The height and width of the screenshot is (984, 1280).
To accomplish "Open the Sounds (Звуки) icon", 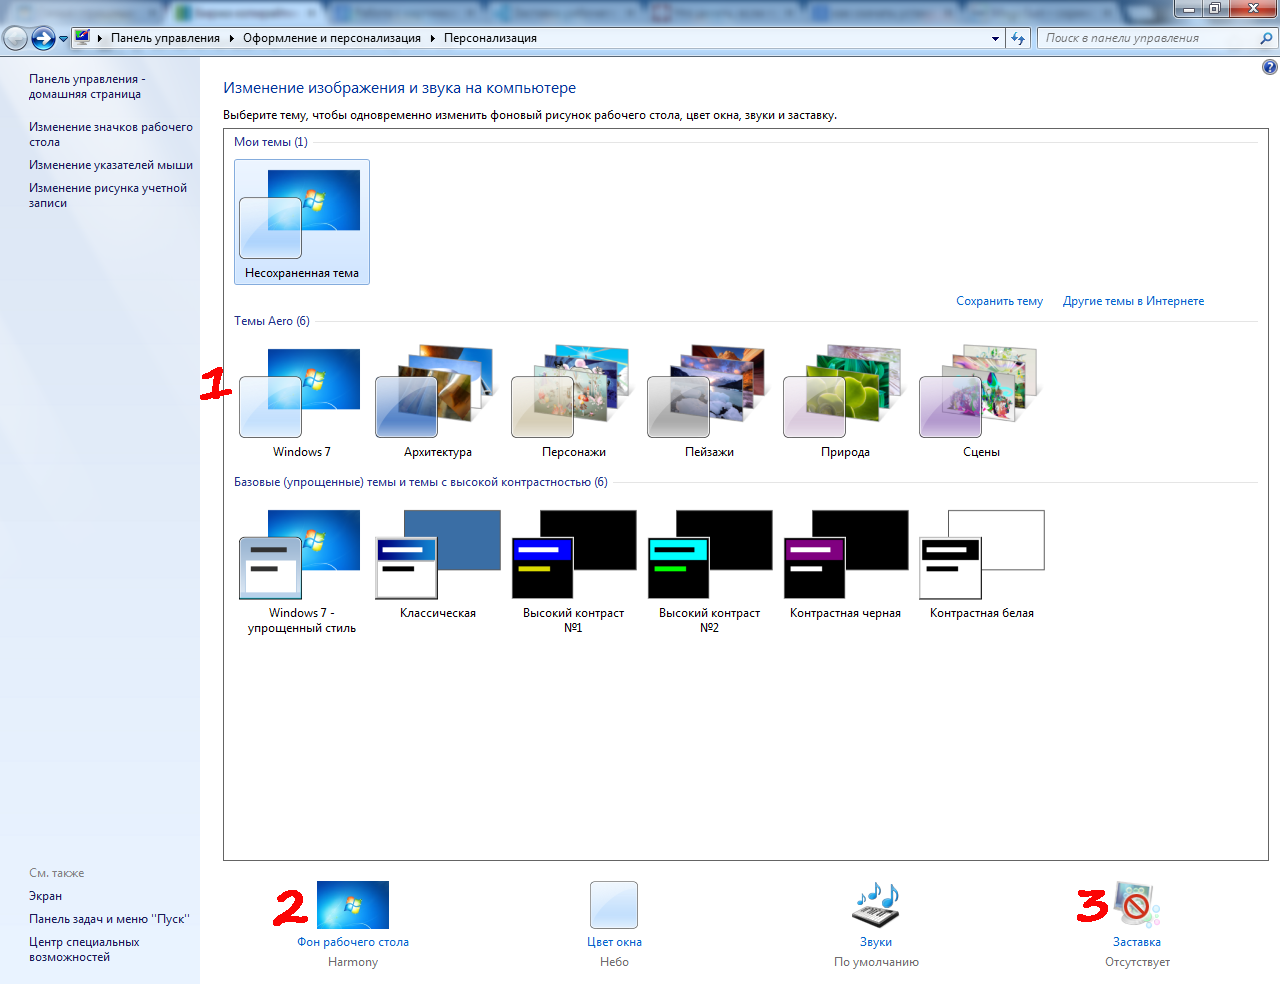I will pos(876,905).
